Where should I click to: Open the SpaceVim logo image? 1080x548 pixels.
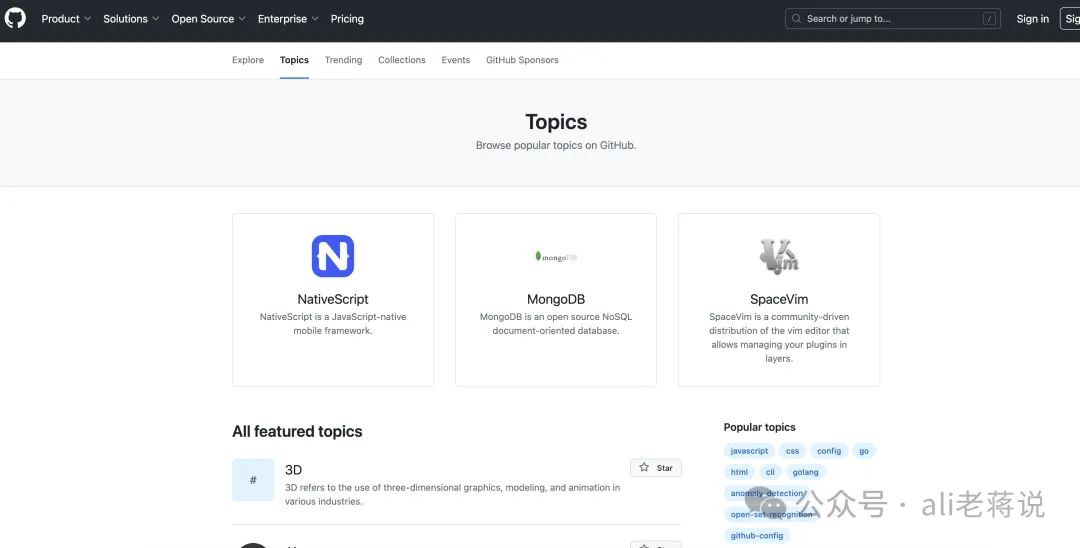click(x=779, y=256)
